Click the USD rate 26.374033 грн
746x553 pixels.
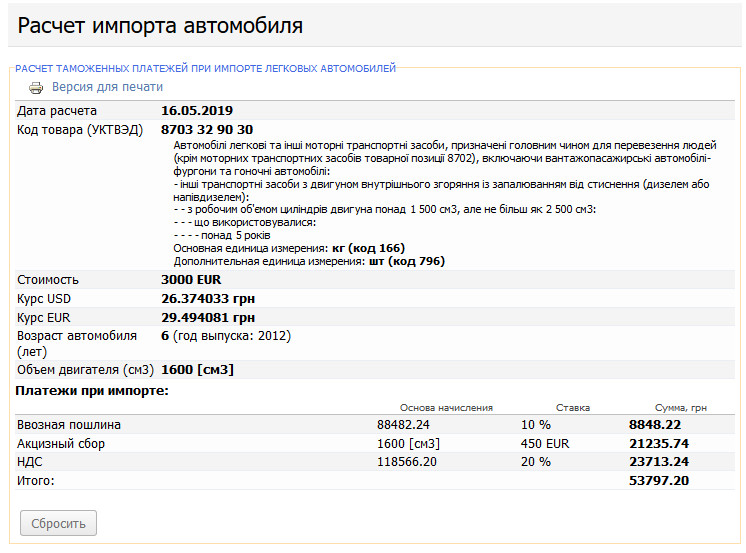coord(208,298)
